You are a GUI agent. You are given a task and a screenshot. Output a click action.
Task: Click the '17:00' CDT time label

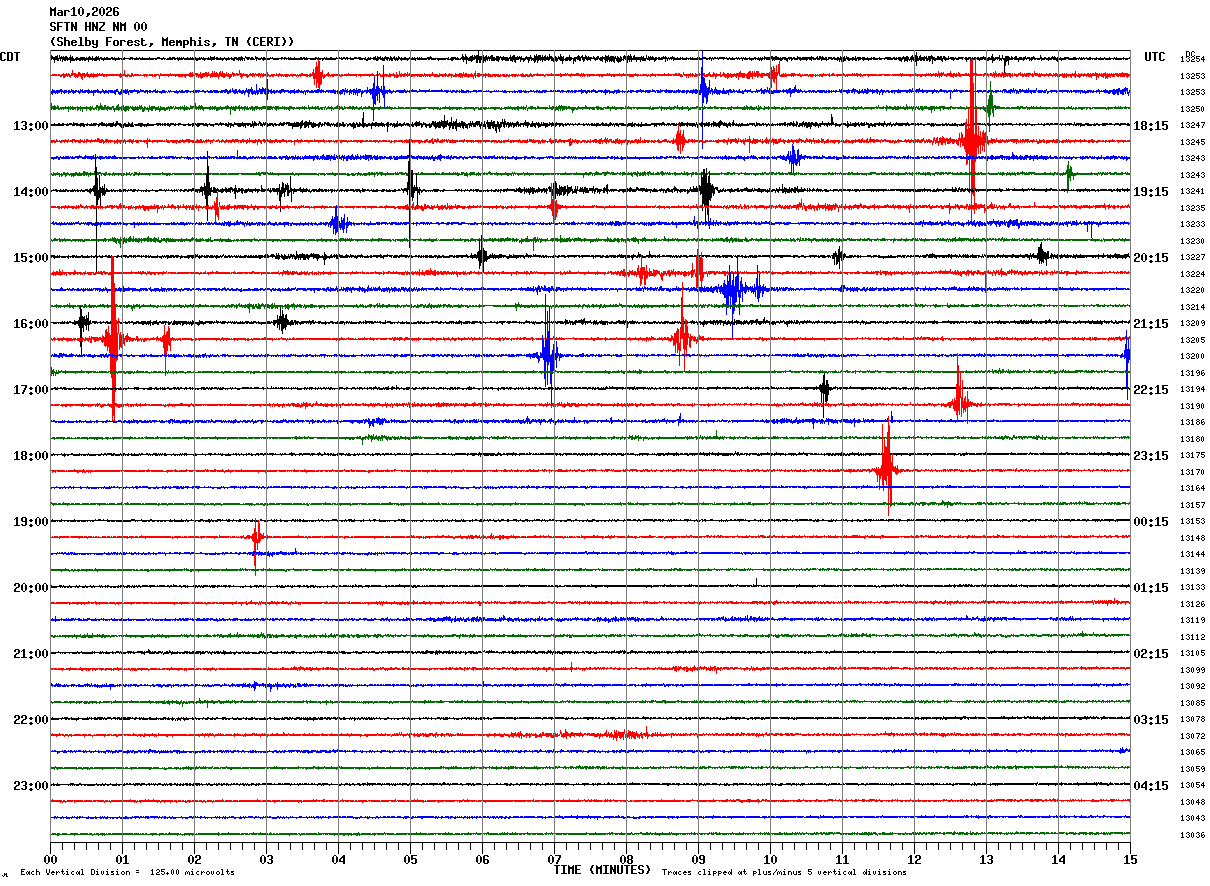tap(30, 390)
